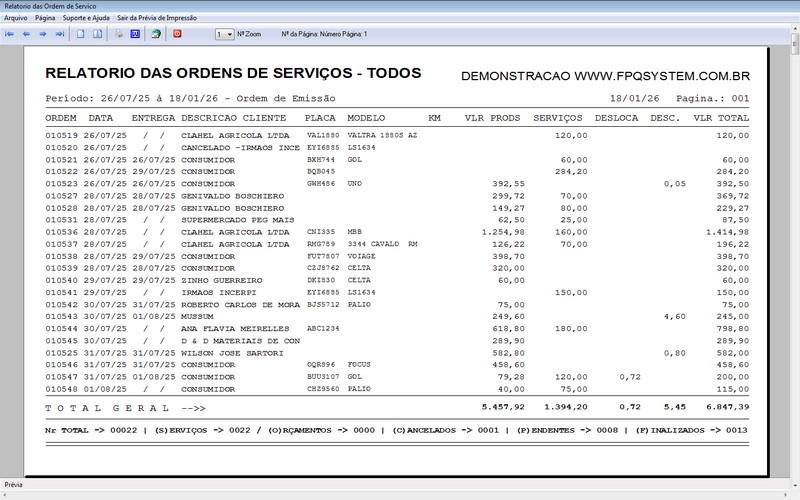The image size is (800, 500).
Task: Click the FOCUS model text
Action: point(359,365)
